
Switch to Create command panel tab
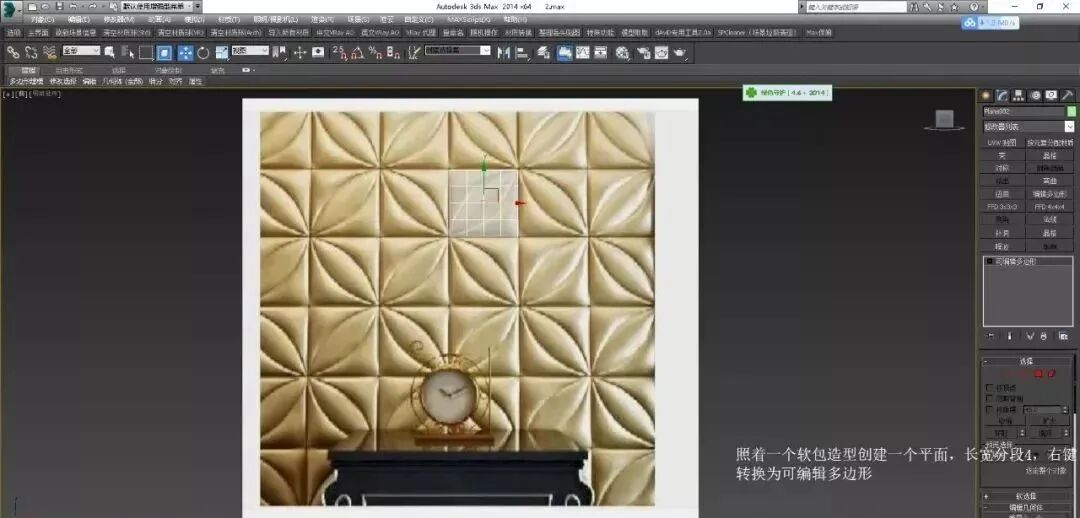coord(986,95)
